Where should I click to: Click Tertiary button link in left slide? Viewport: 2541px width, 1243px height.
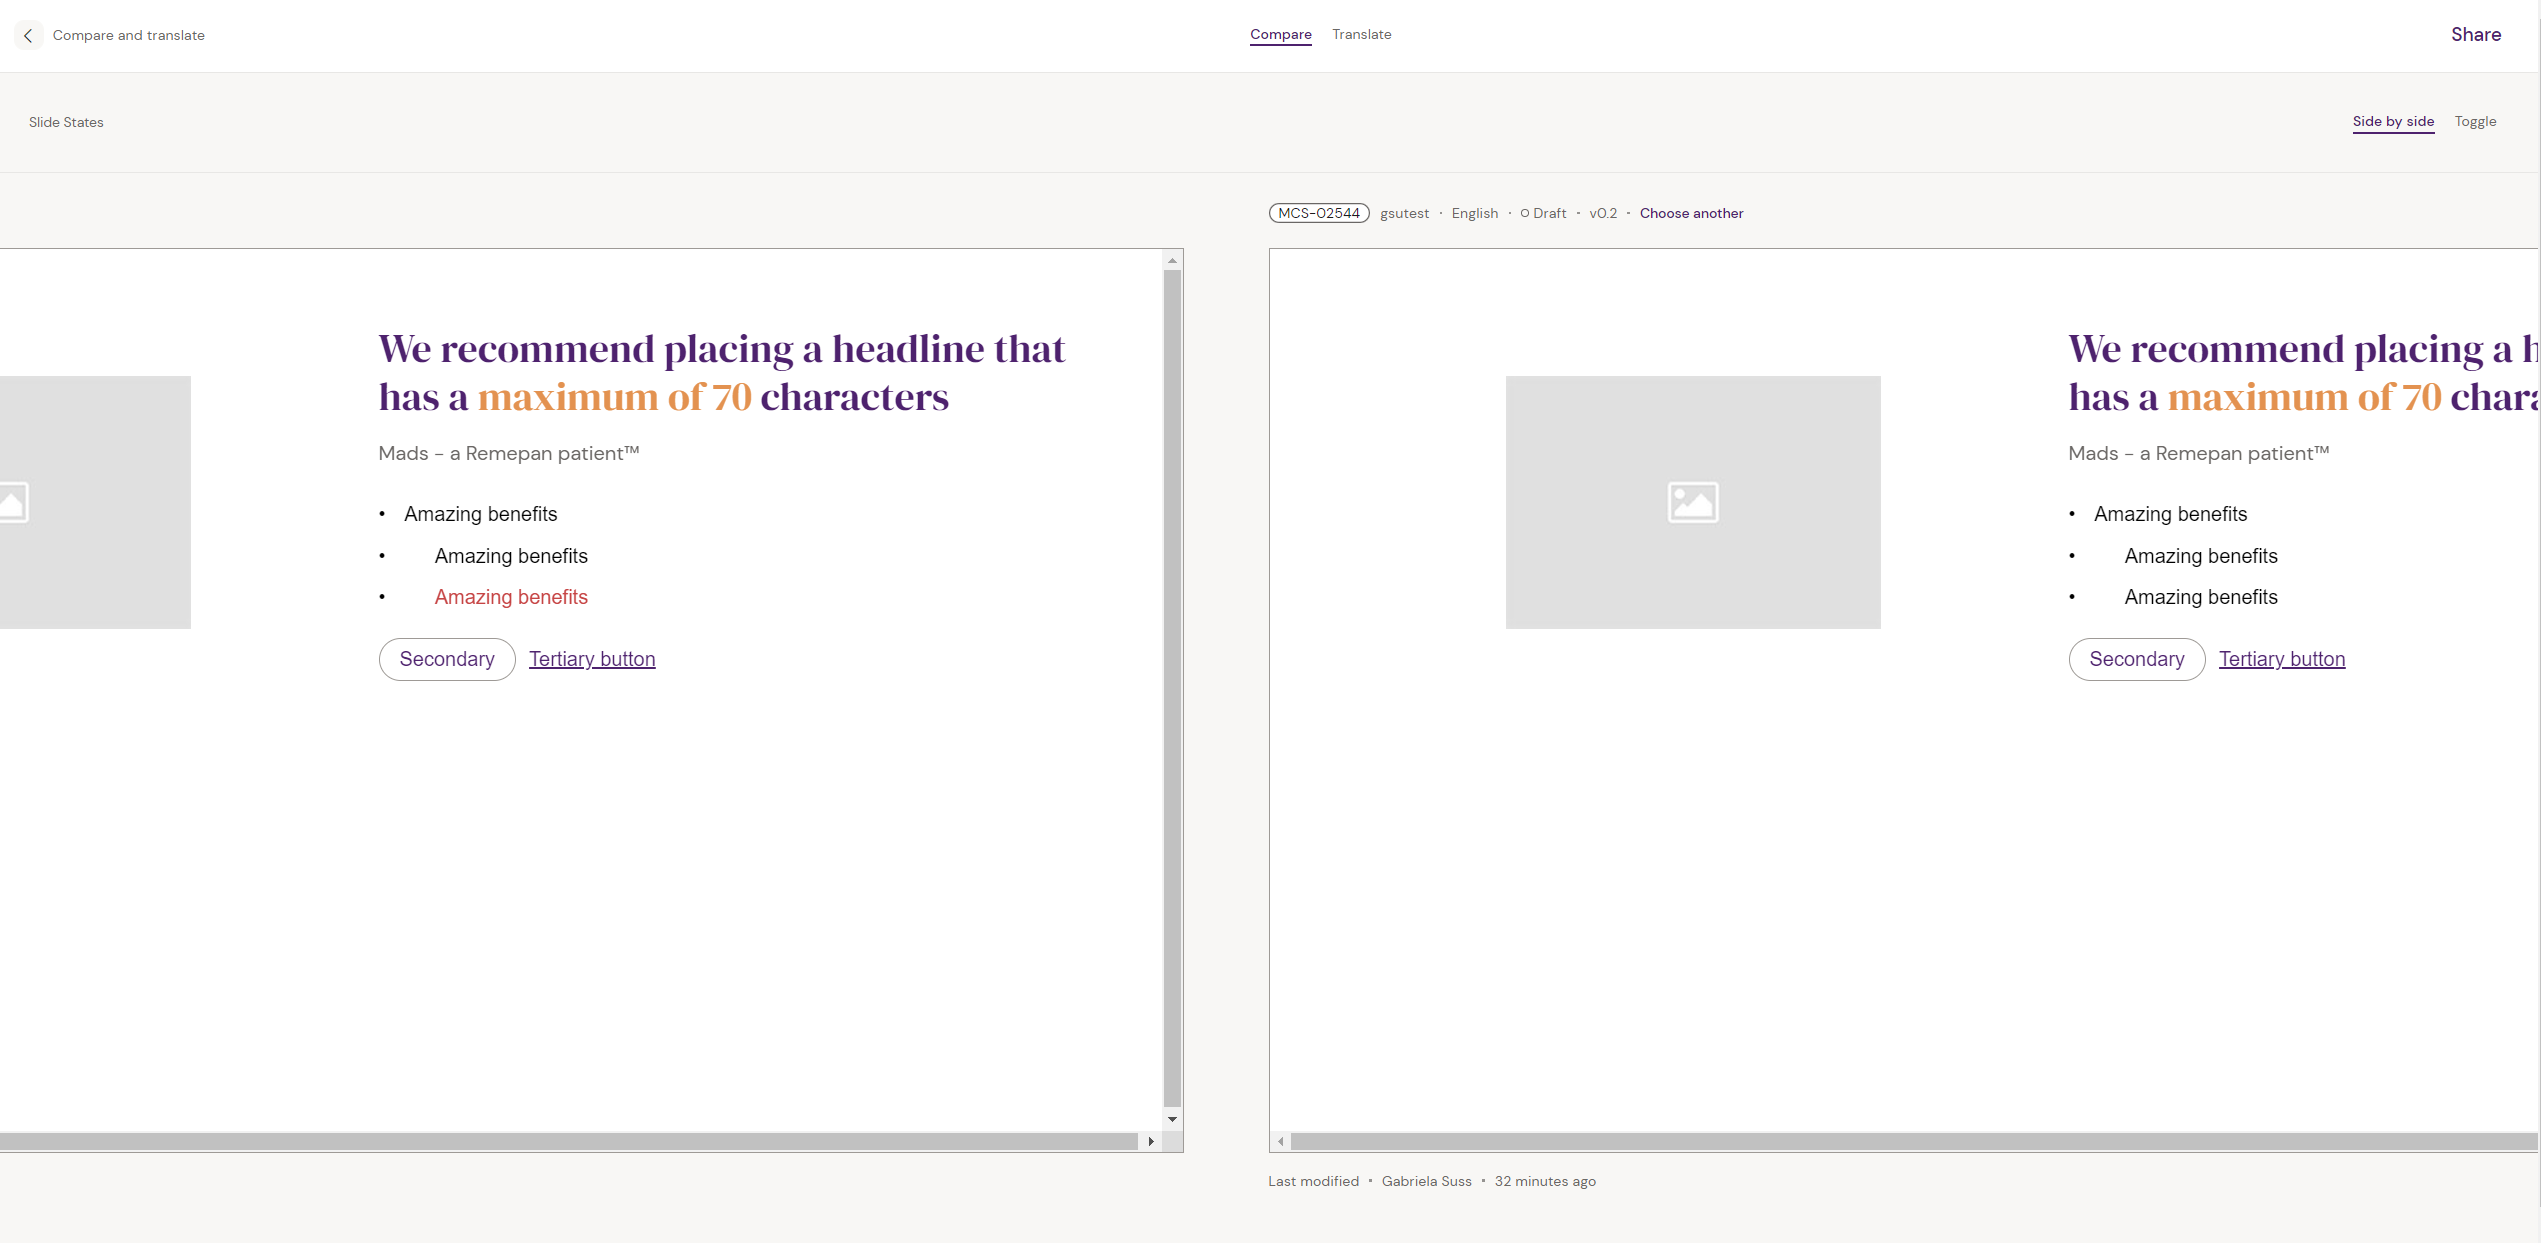[x=591, y=659]
